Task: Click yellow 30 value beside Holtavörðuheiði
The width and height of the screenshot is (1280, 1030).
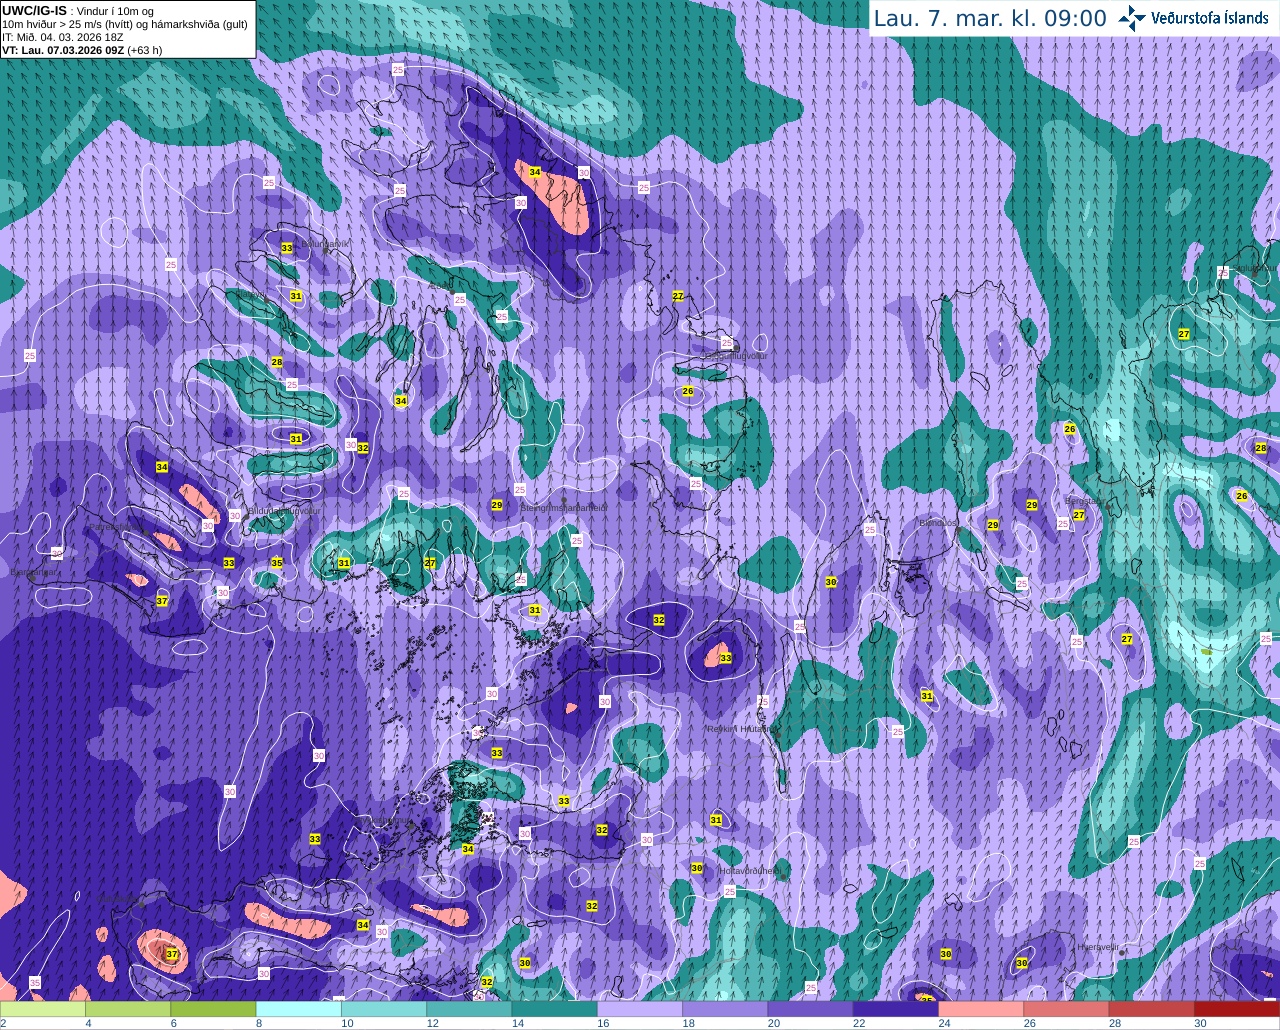Action: click(x=697, y=868)
